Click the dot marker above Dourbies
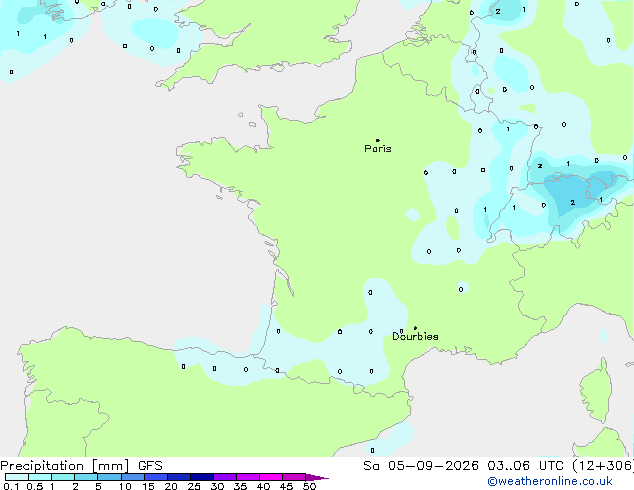Image resolution: width=634 pixels, height=490 pixels. pyautogui.click(x=415, y=328)
